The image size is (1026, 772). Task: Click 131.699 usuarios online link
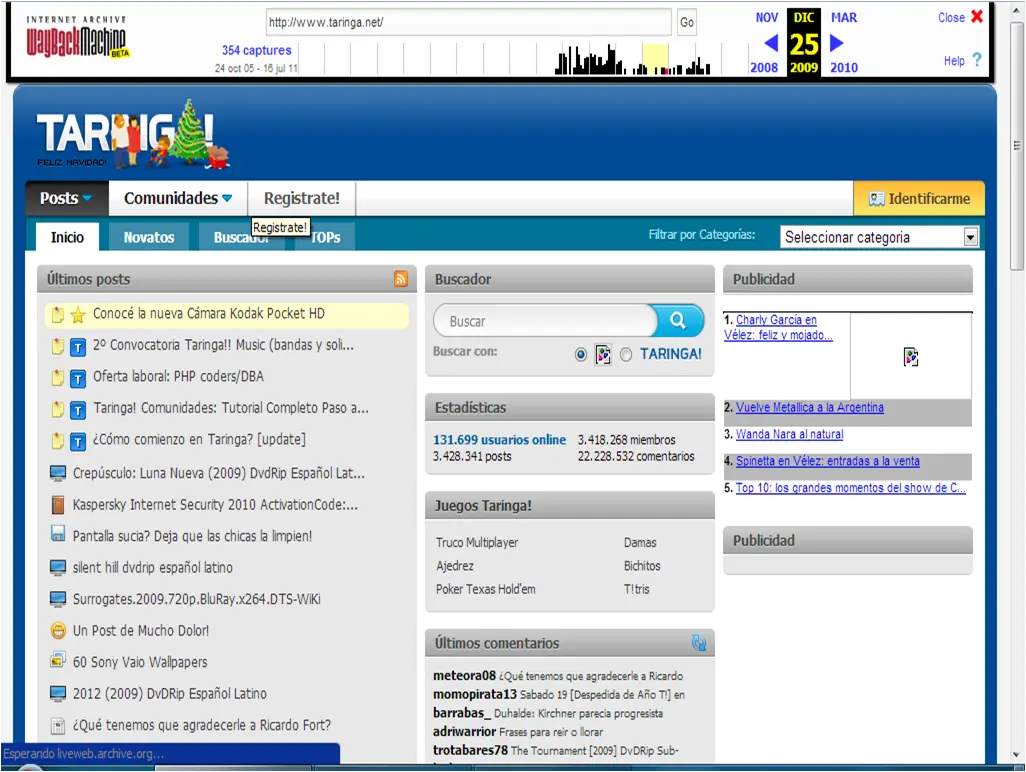tap(499, 440)
